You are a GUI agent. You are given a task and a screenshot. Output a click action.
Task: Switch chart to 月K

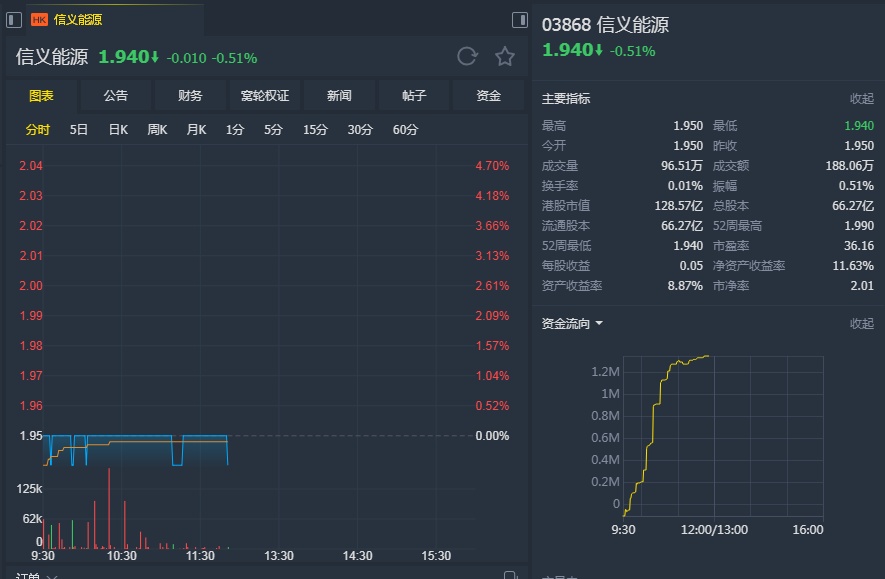(x=196, y=130)
